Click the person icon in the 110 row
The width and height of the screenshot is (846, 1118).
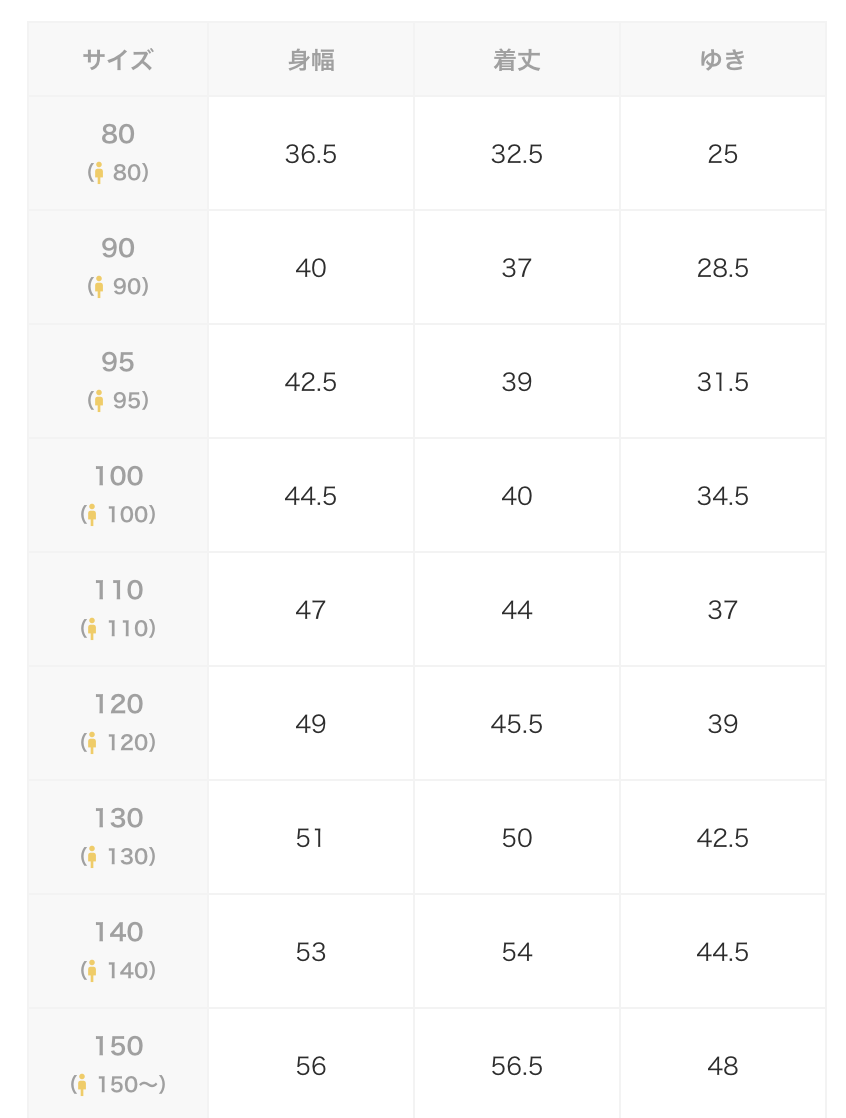click(x=92, y=629)
